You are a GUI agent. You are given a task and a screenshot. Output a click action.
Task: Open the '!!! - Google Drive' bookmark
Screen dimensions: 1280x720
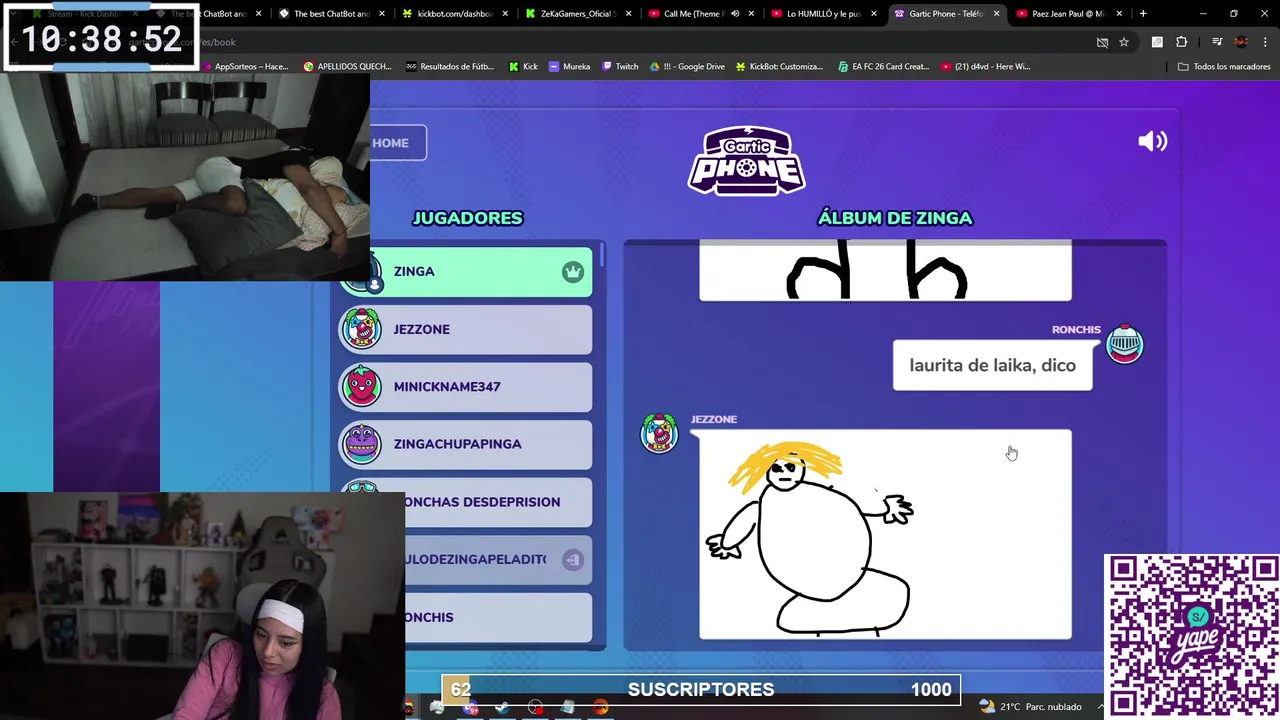pyautogui.click(x=688, y=66)
